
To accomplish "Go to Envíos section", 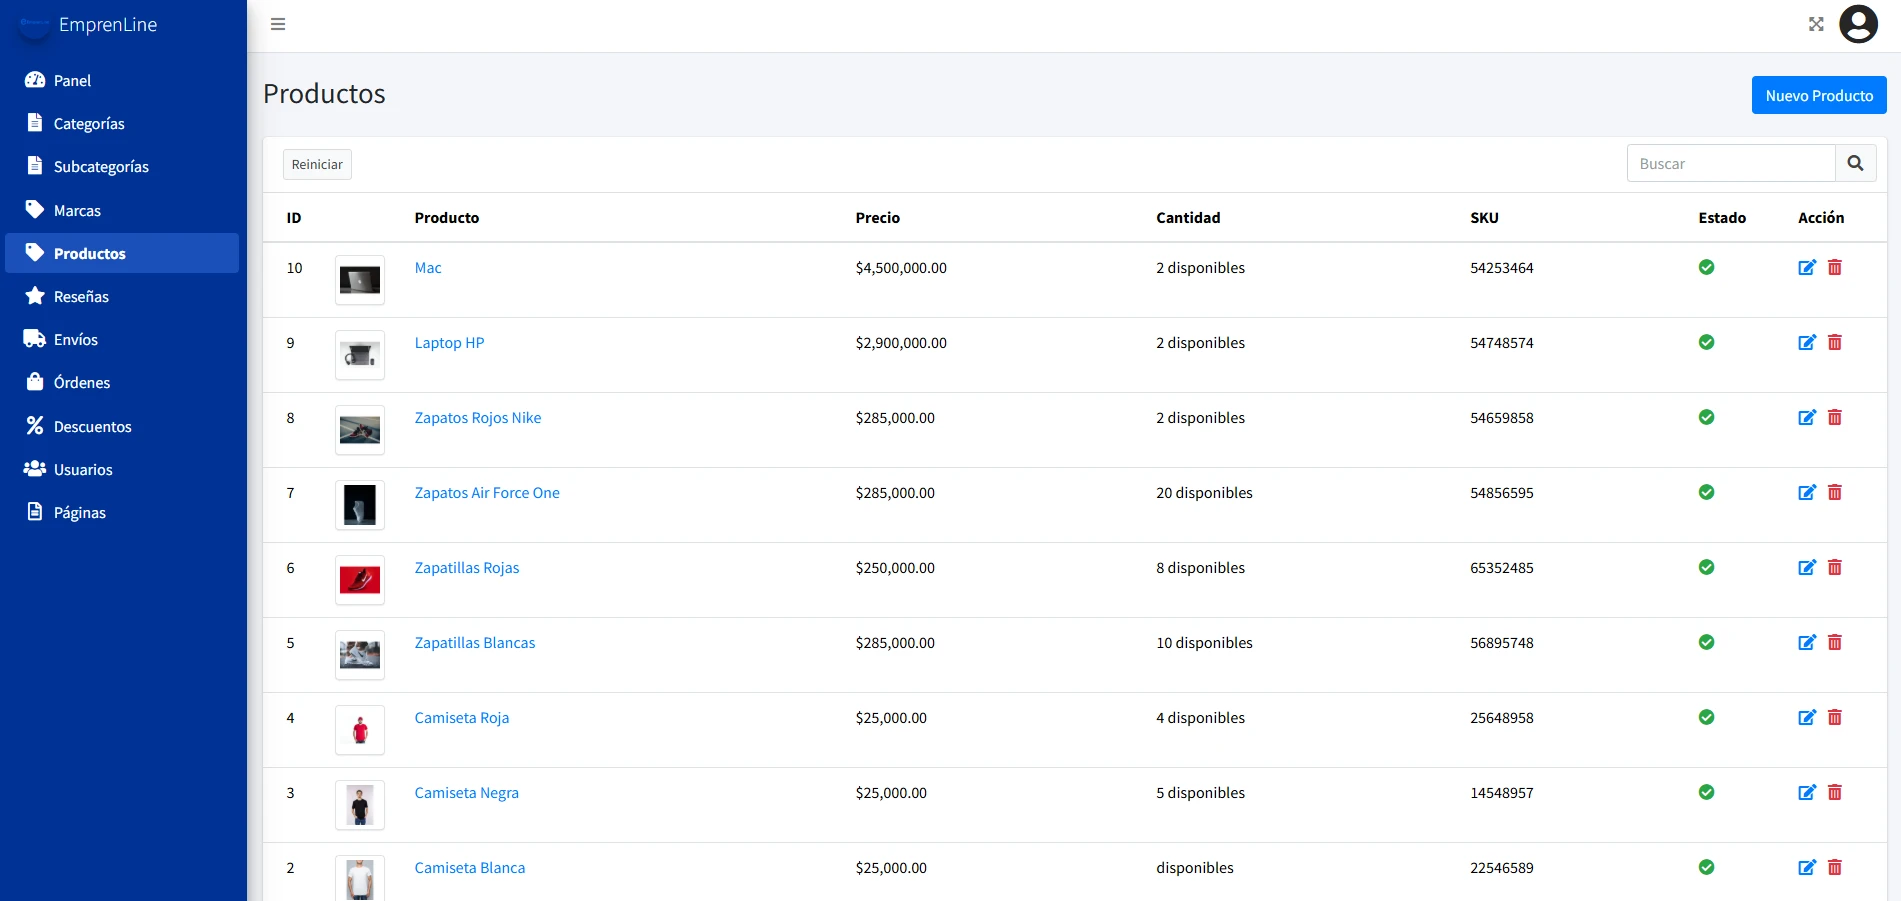I will (x=122, y=339).
